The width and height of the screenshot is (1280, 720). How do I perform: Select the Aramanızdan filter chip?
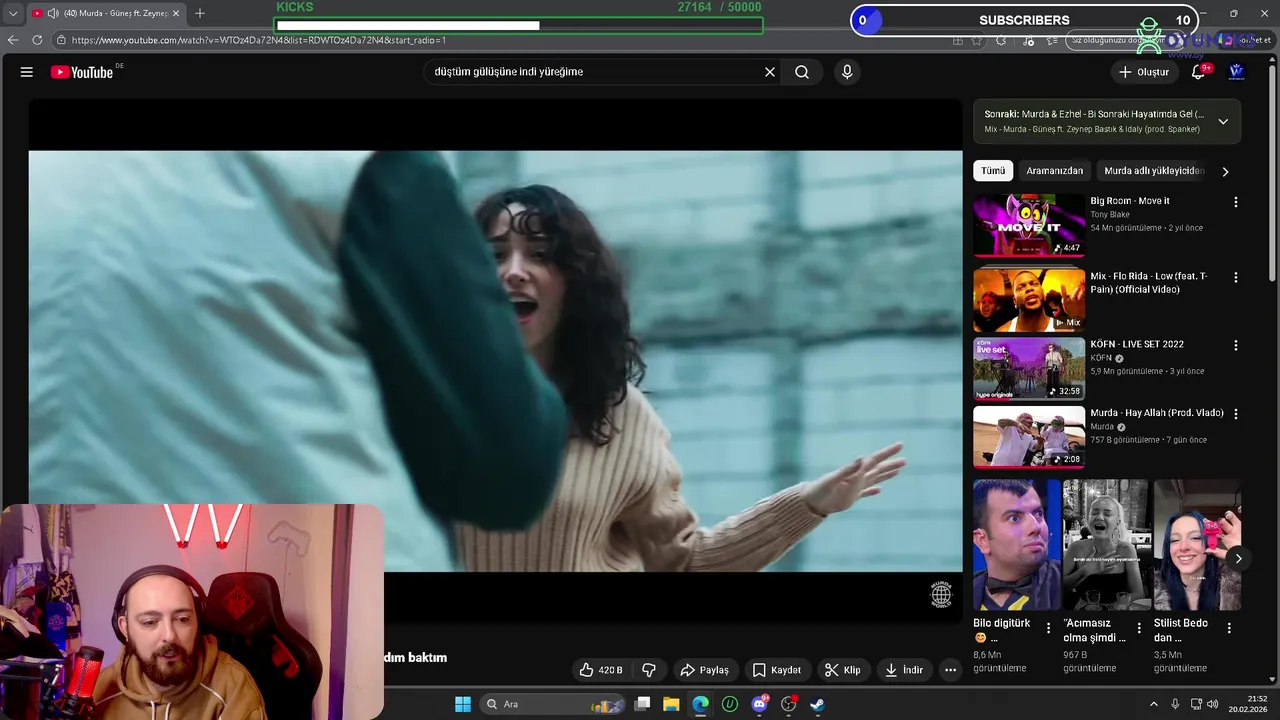coord(1054,171)
